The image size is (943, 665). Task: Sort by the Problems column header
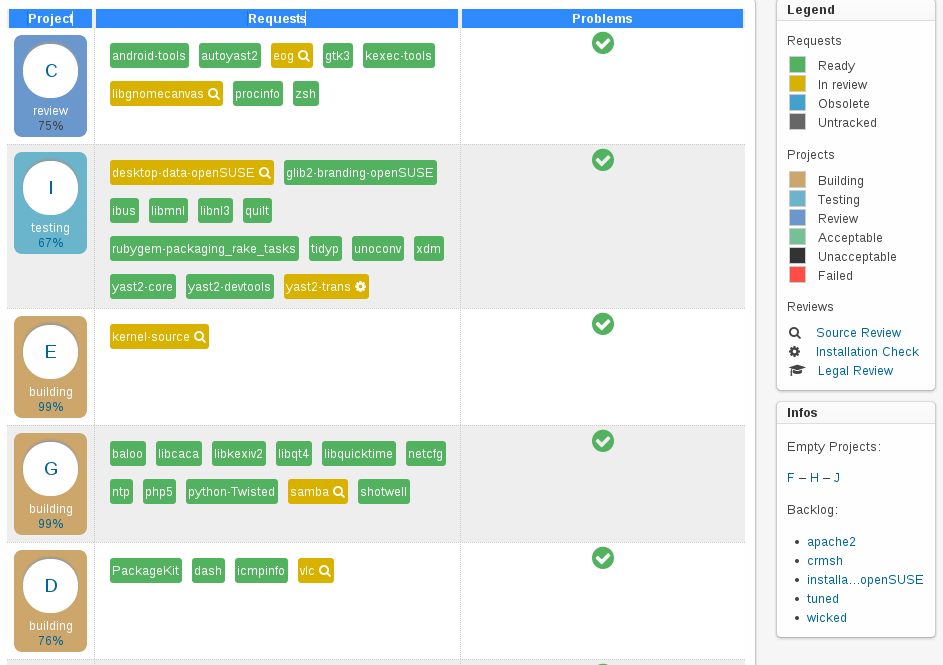[x=602, y=19]
